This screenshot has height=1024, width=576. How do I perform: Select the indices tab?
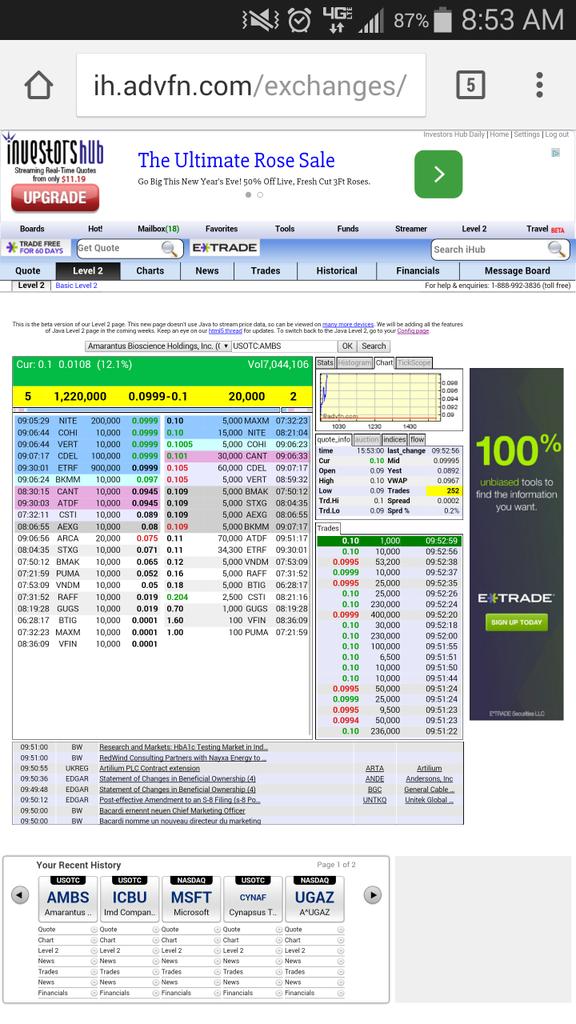tap(394, 440)
